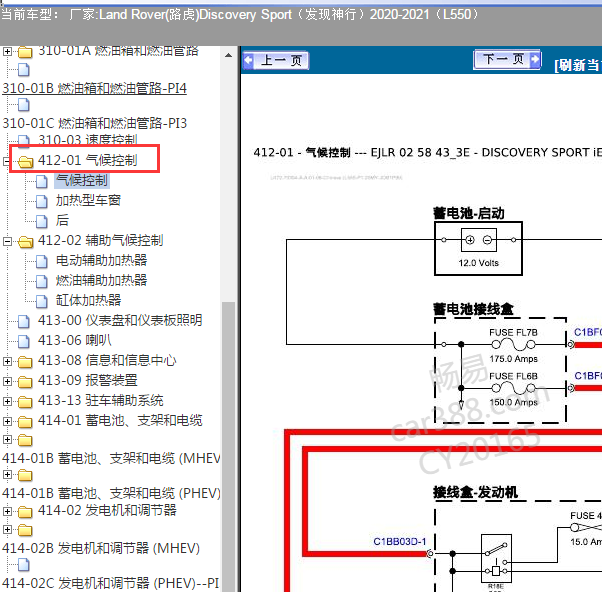Click the 413-09 报警装置 folder icon
Screen dimensions: 602x592
pyautogui.click(x=25, y=382)
